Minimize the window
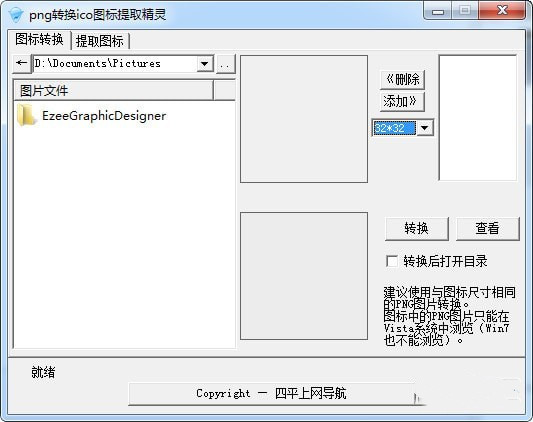This screenshot has height=422, width=533. point(437,12)
